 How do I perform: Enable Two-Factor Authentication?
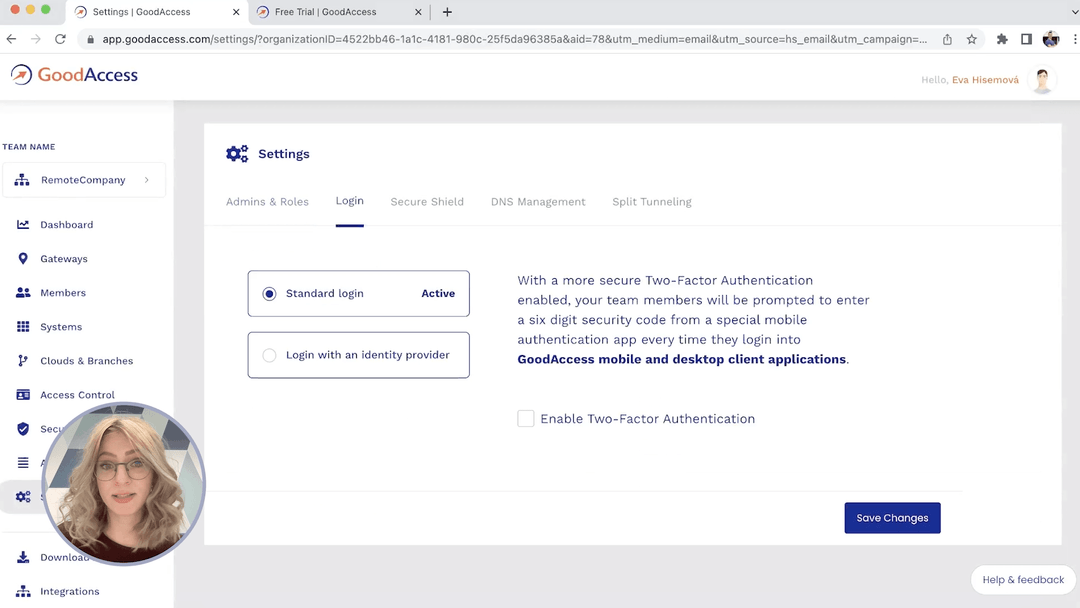(526, 418)
